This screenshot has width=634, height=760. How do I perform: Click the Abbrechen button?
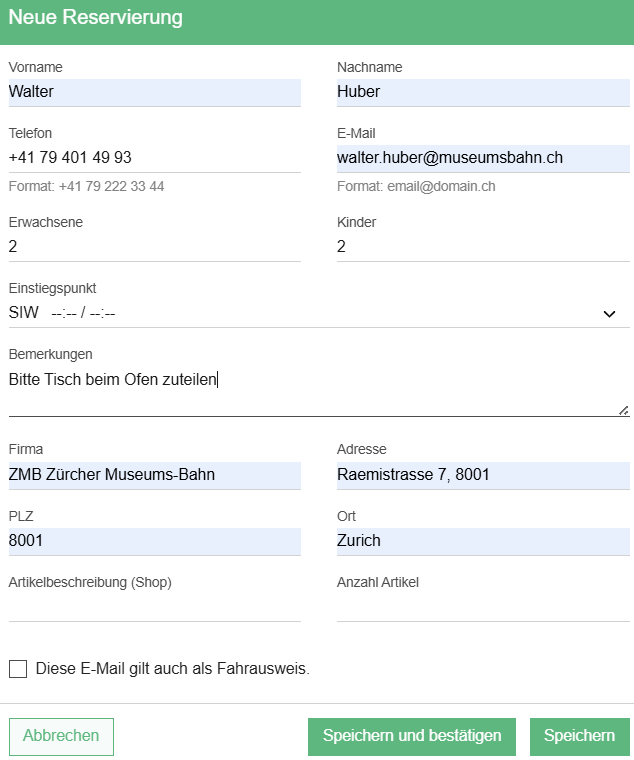click(61, 736)
